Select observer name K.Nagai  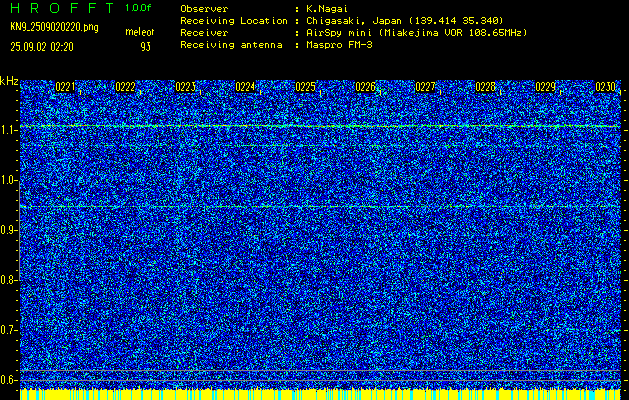[x=327, y=9]
